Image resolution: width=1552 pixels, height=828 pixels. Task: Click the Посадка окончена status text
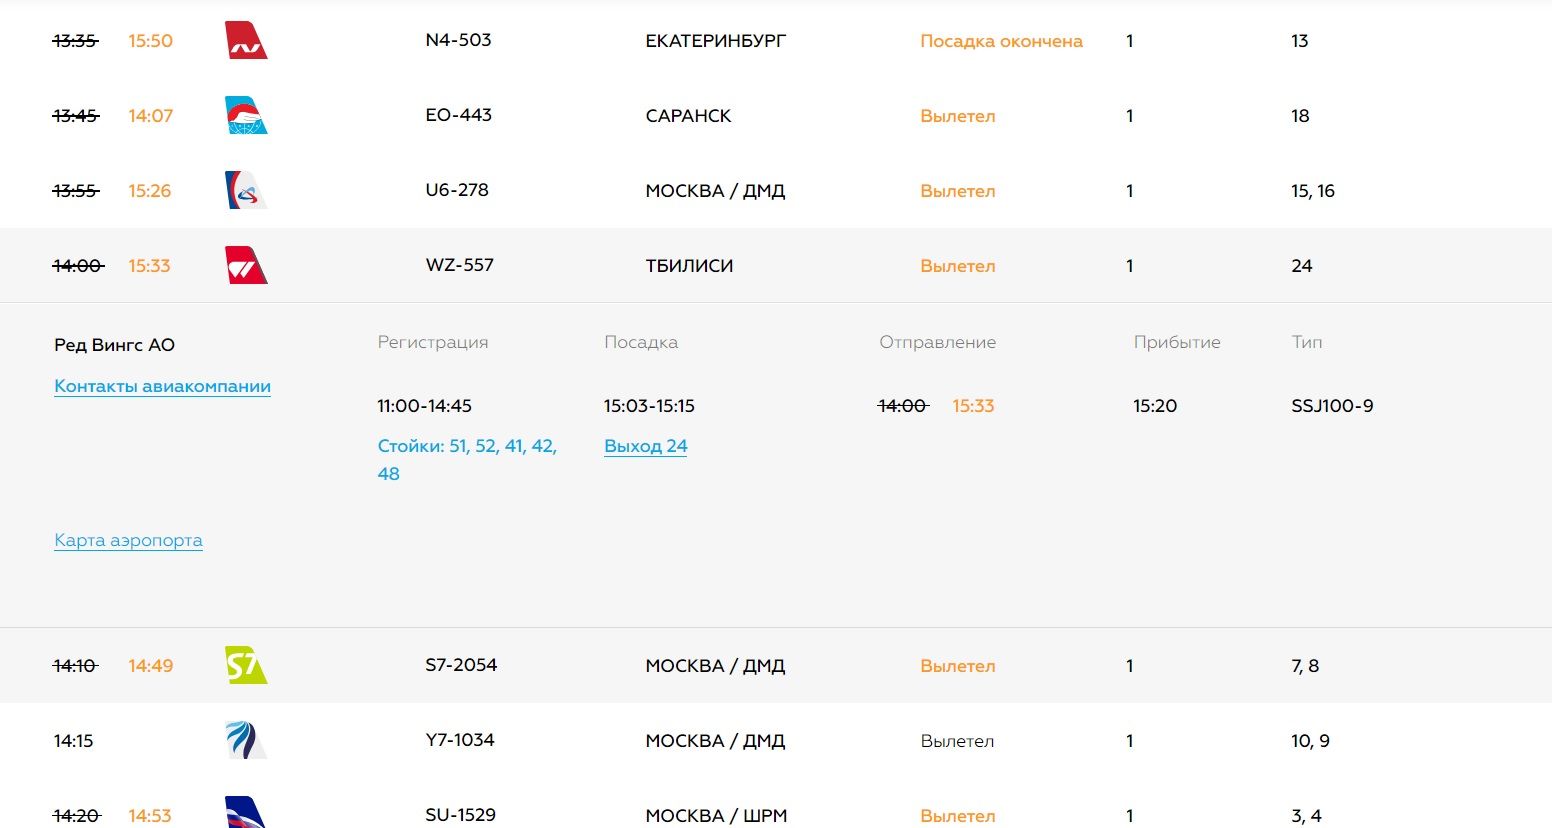pos(1001,41)
